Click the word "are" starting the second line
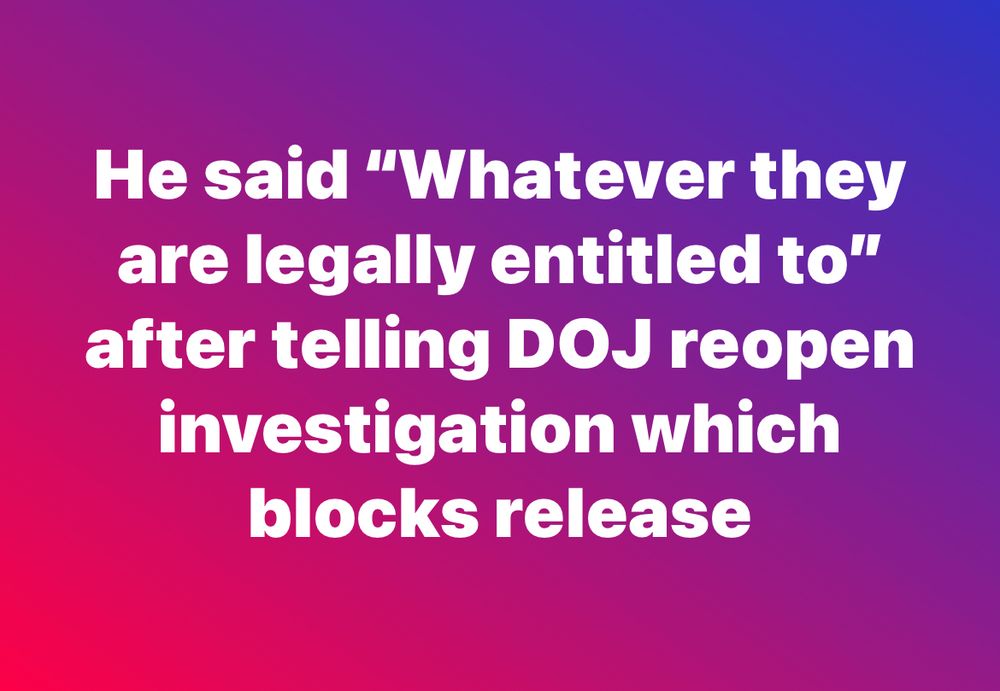This screenshot has width=1000, height=691. click(x=172, y=269)
